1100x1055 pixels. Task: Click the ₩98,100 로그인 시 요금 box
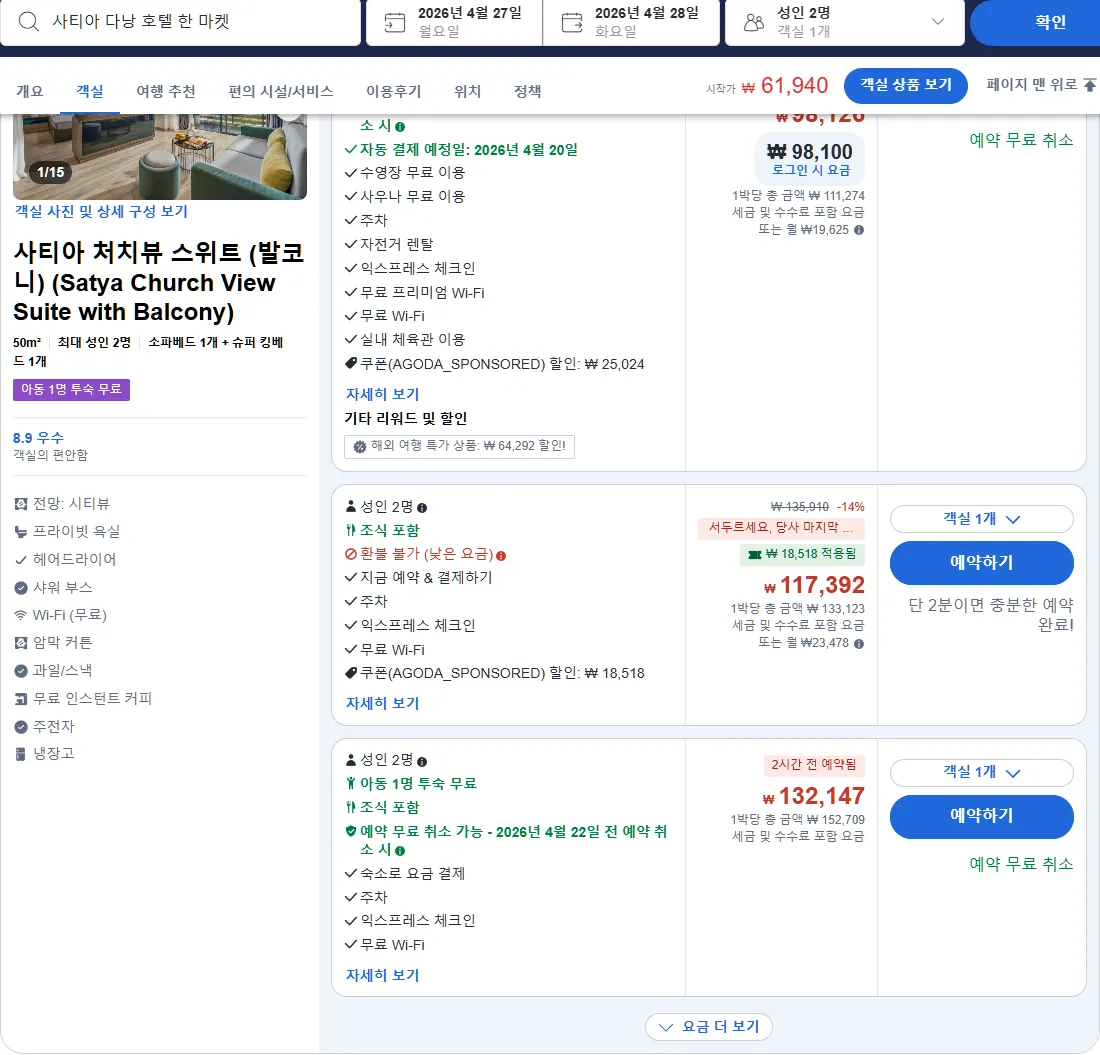[810, 159]
